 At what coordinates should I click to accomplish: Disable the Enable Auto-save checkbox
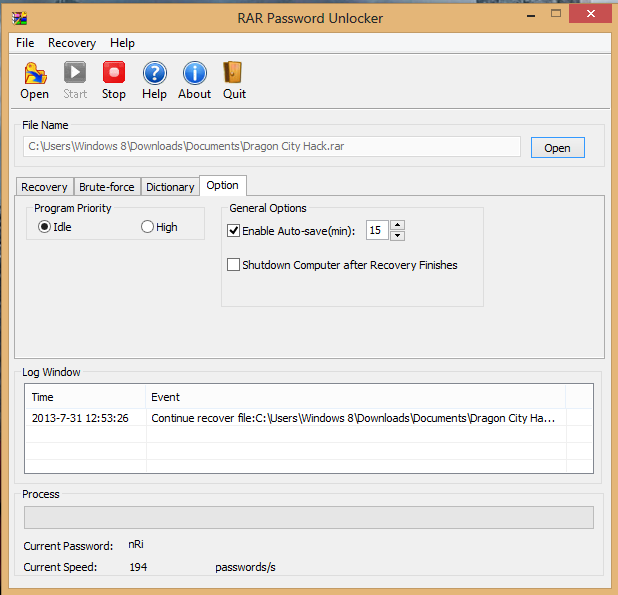click(233, 231)
